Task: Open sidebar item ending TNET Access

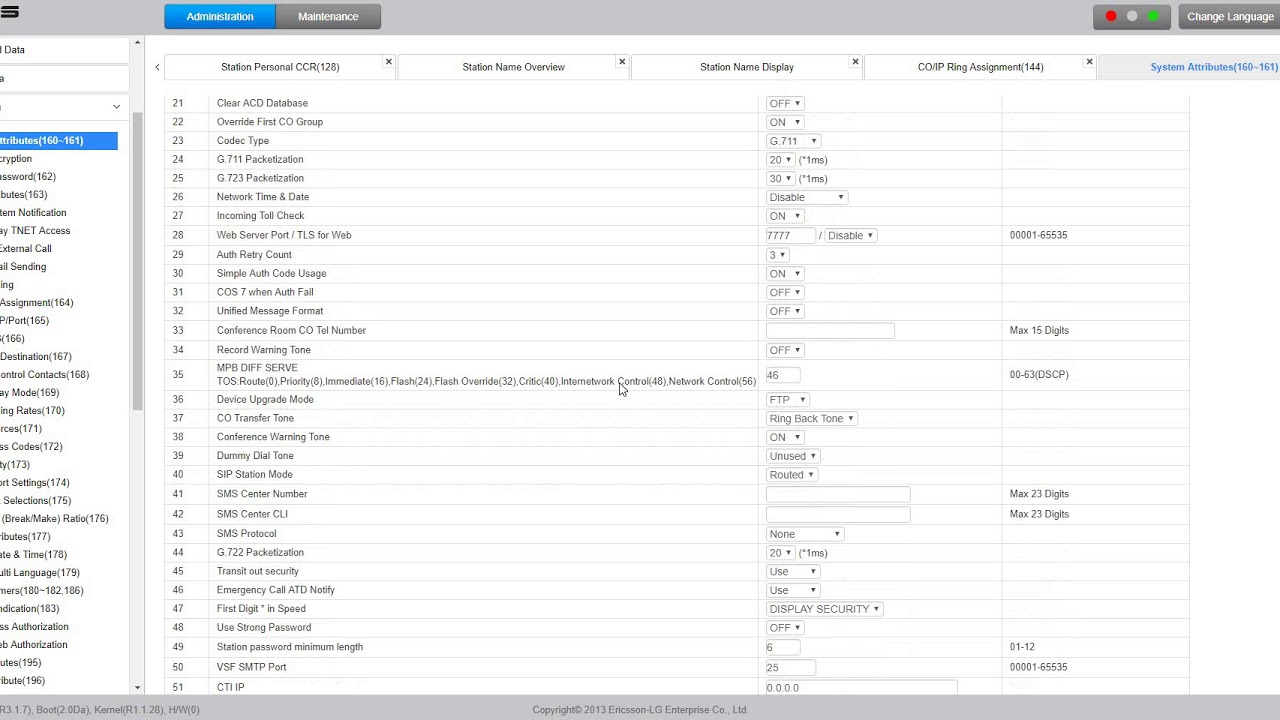Action: tap(35, 231)
